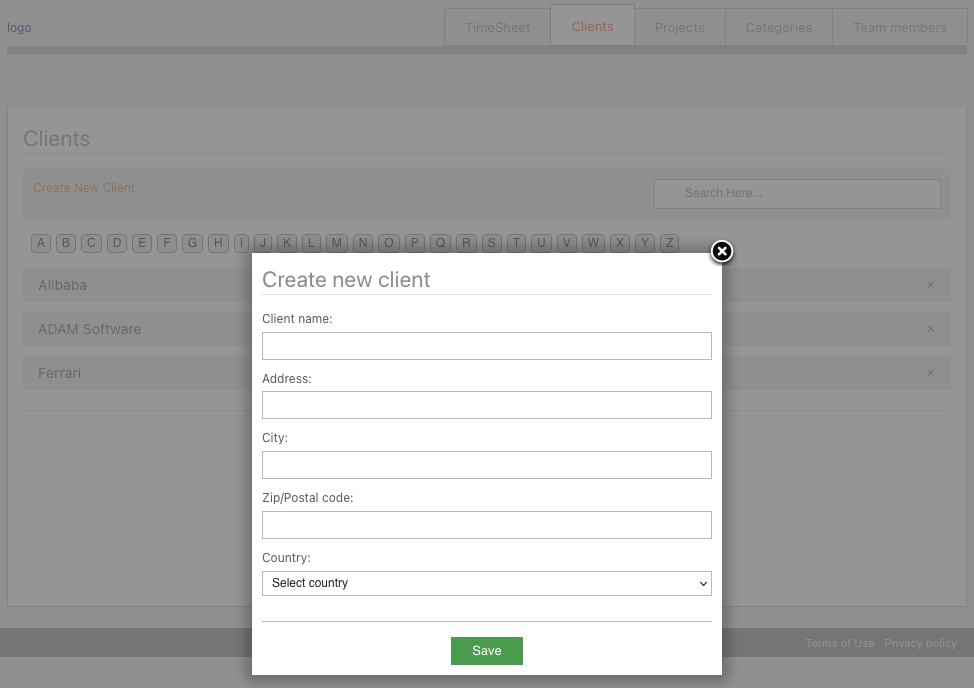Close the Create new client modal
974x688 pixels.
pyautogui.click(x=721, y=252)
